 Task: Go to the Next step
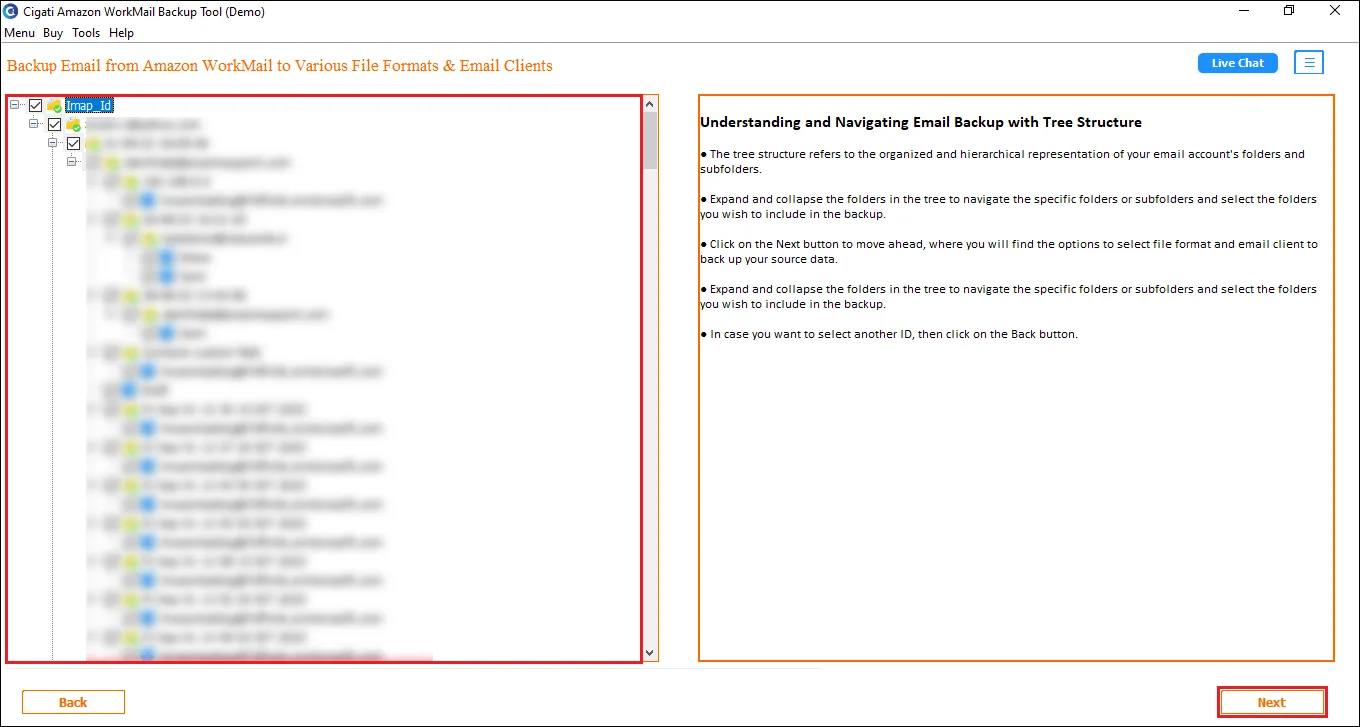coord(1272,702)
